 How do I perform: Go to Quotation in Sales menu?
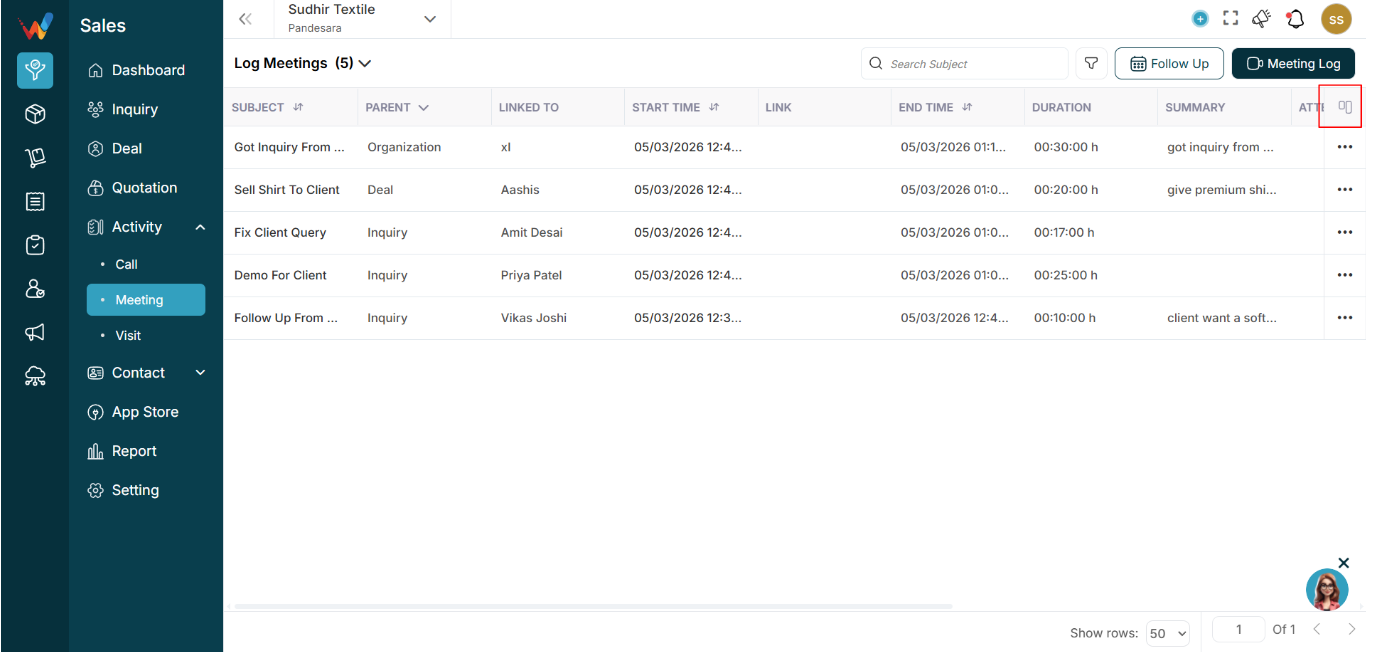point(144,187)
